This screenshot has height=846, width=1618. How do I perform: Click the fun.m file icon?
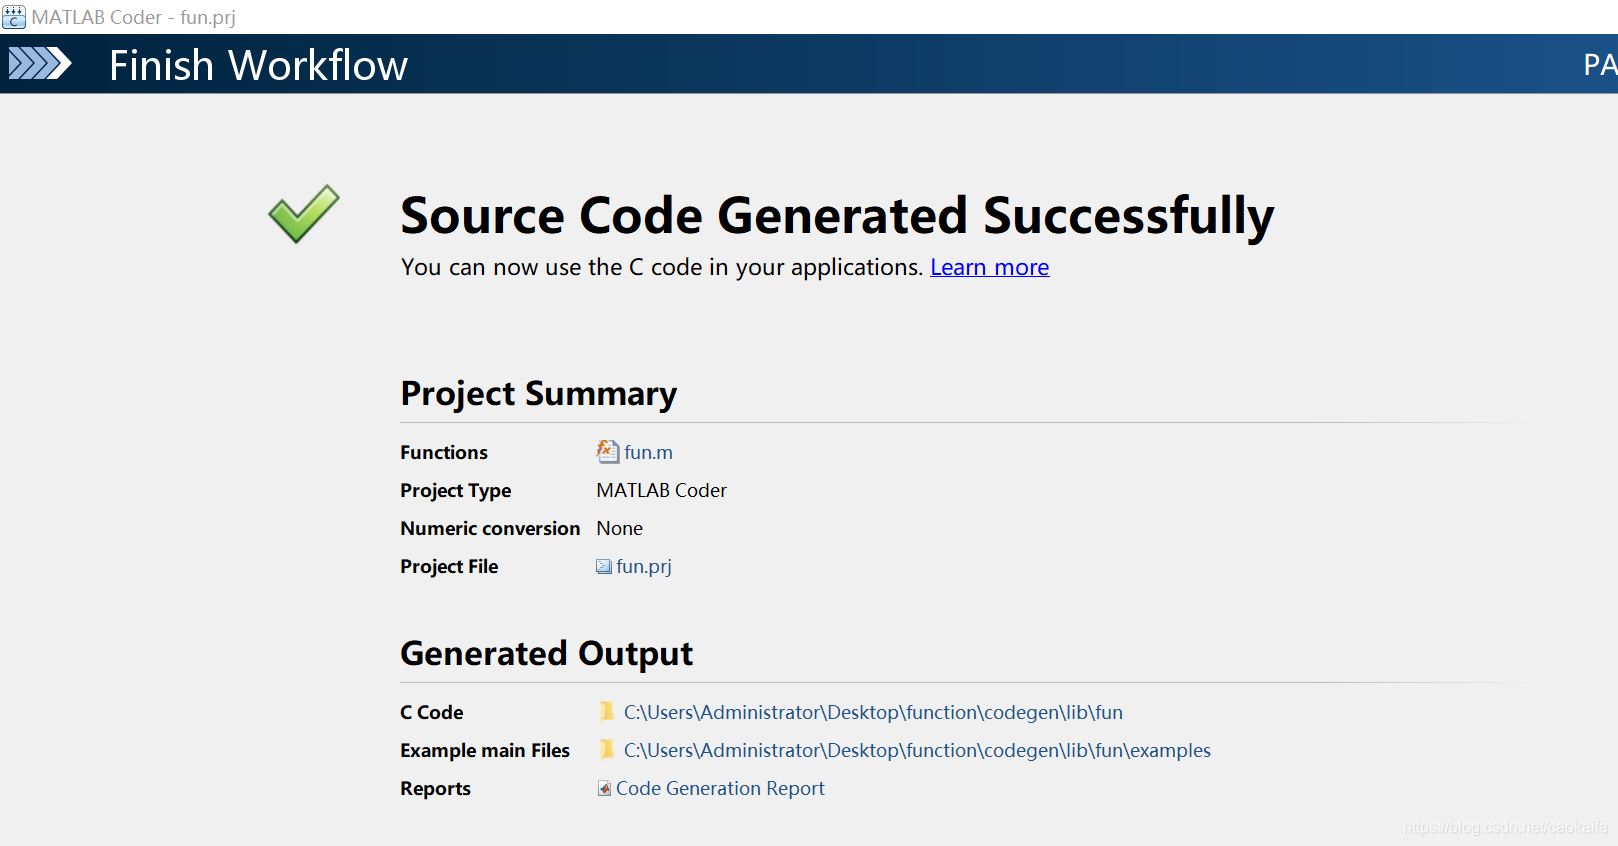(607, 452)
